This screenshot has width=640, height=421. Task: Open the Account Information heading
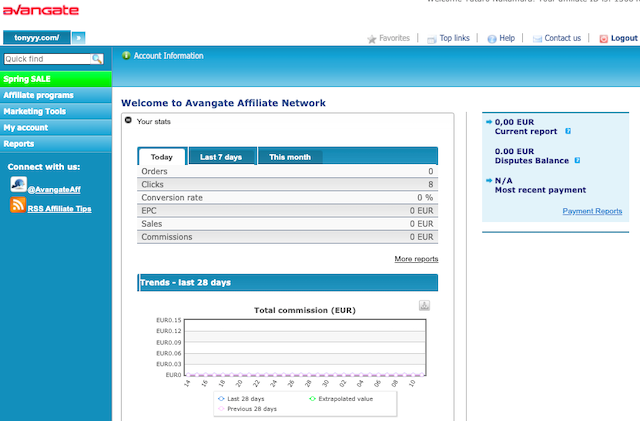169,56
